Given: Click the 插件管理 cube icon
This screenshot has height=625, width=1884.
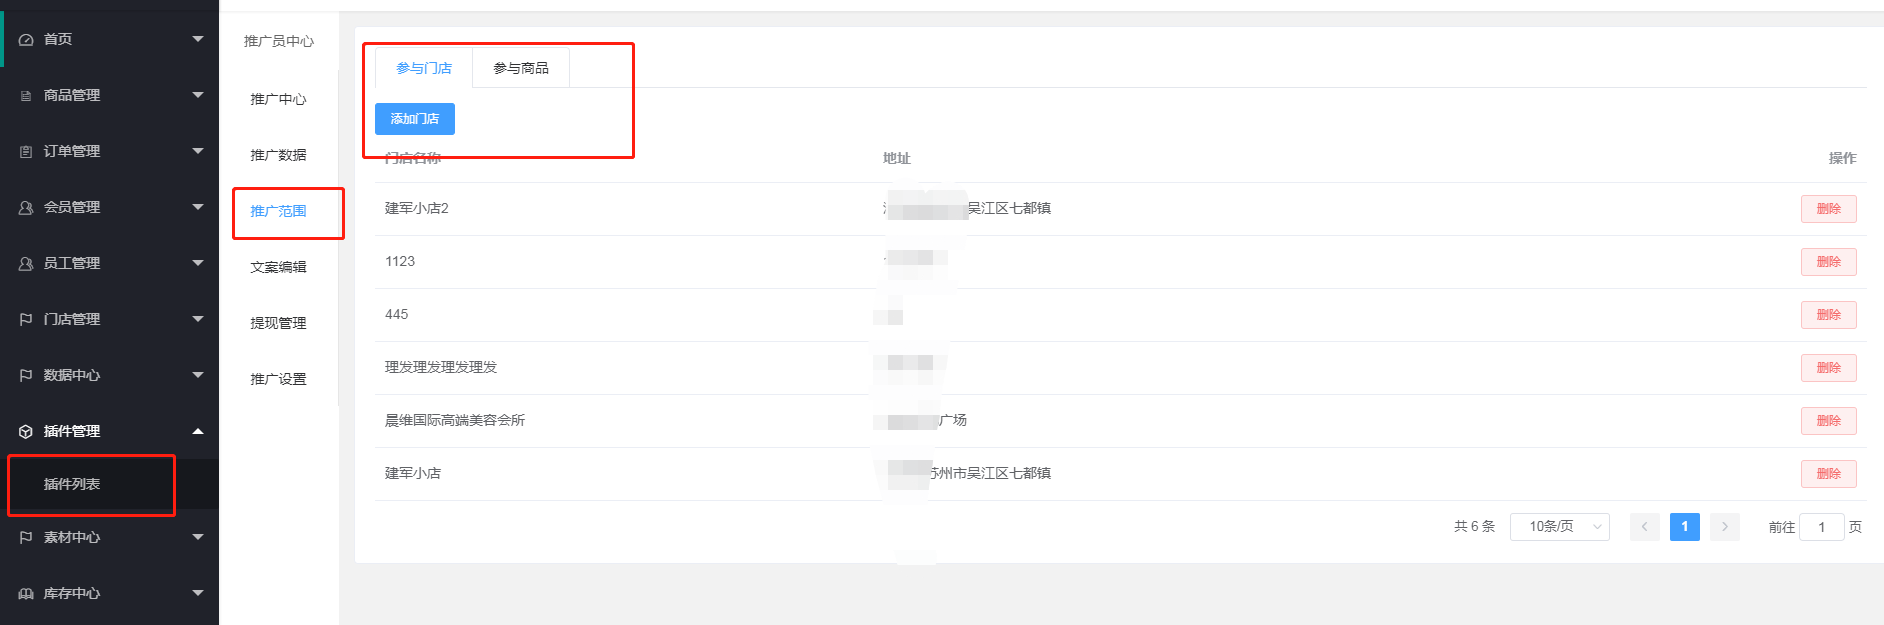Looking at the screenshot, I should point(26,432).
